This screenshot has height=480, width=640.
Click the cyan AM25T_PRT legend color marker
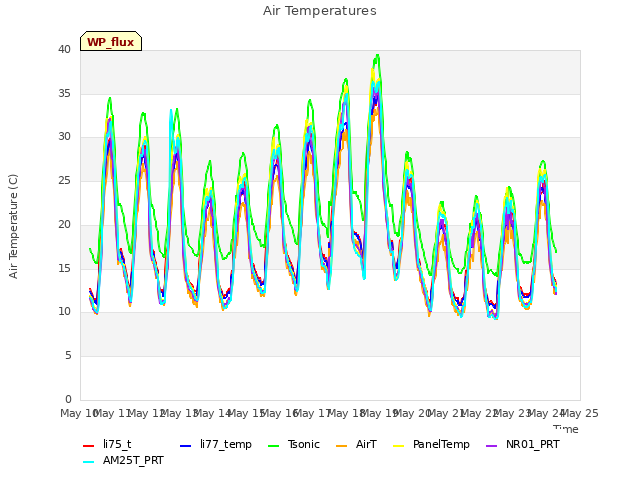pyautogui.click(x=89, y=462)
